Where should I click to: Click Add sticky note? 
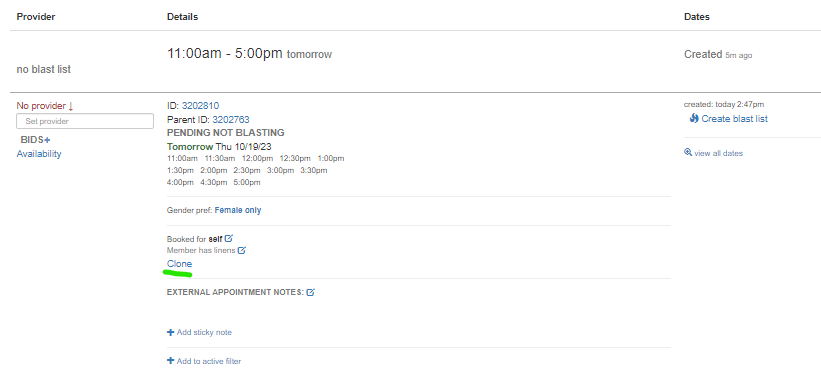tap(204, 332)
